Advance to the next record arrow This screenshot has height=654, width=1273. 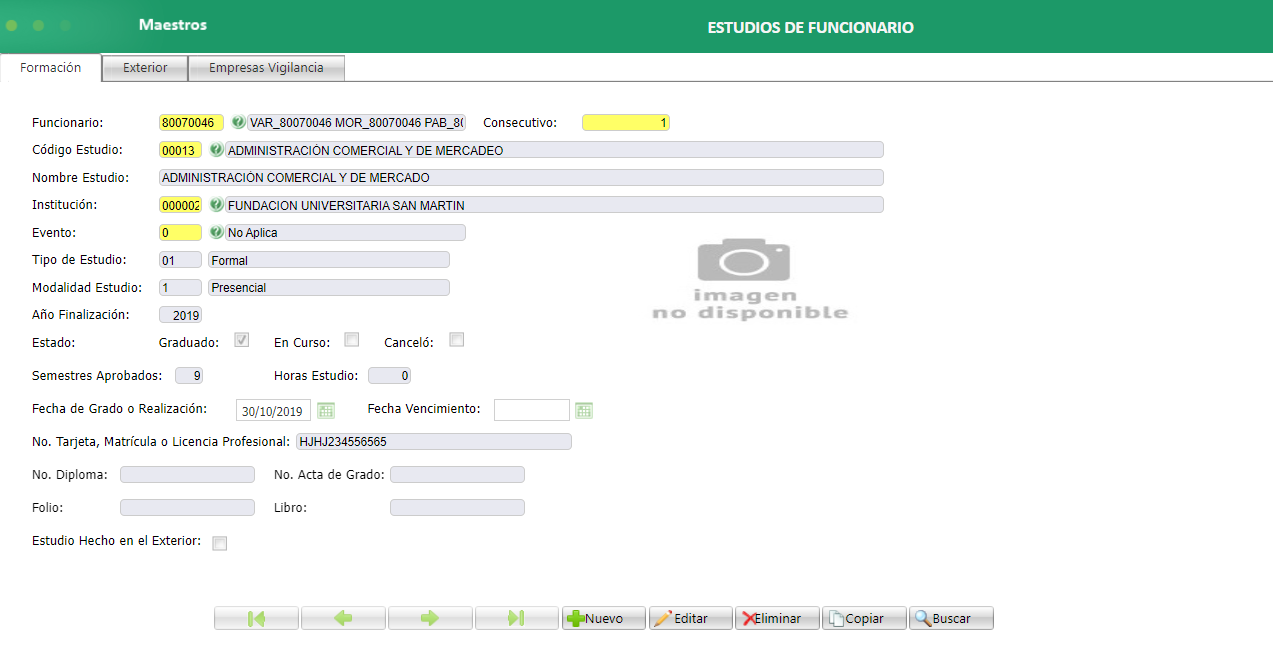pyautogui.click(x=430, y=617)
